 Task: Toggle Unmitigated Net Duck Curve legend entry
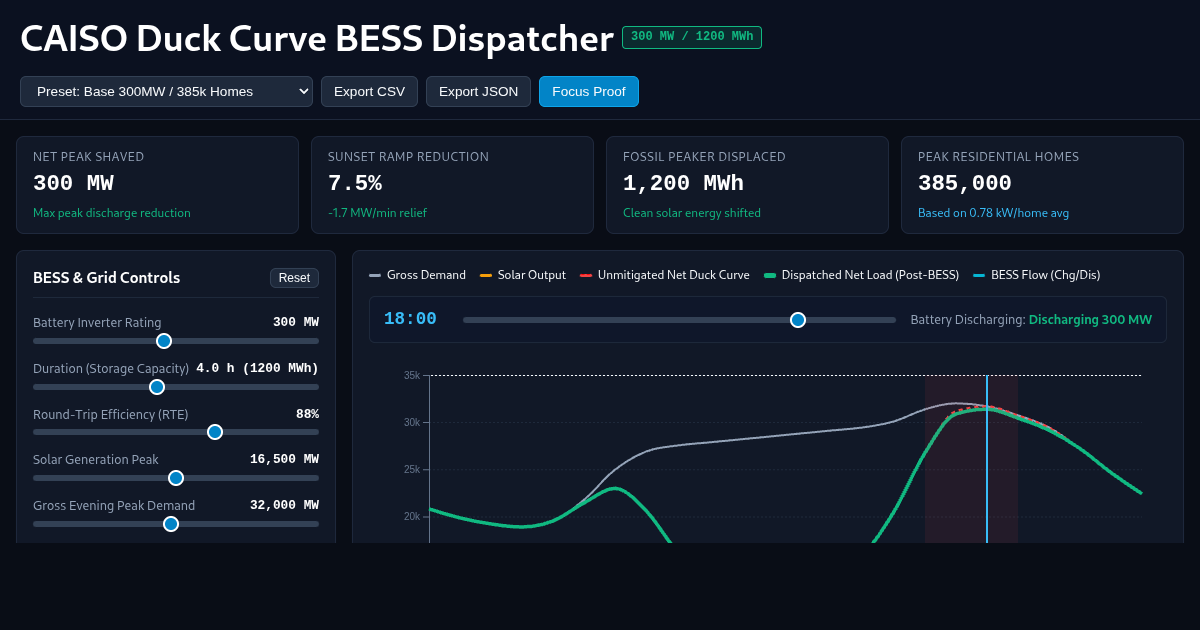[x=665, y=275]
